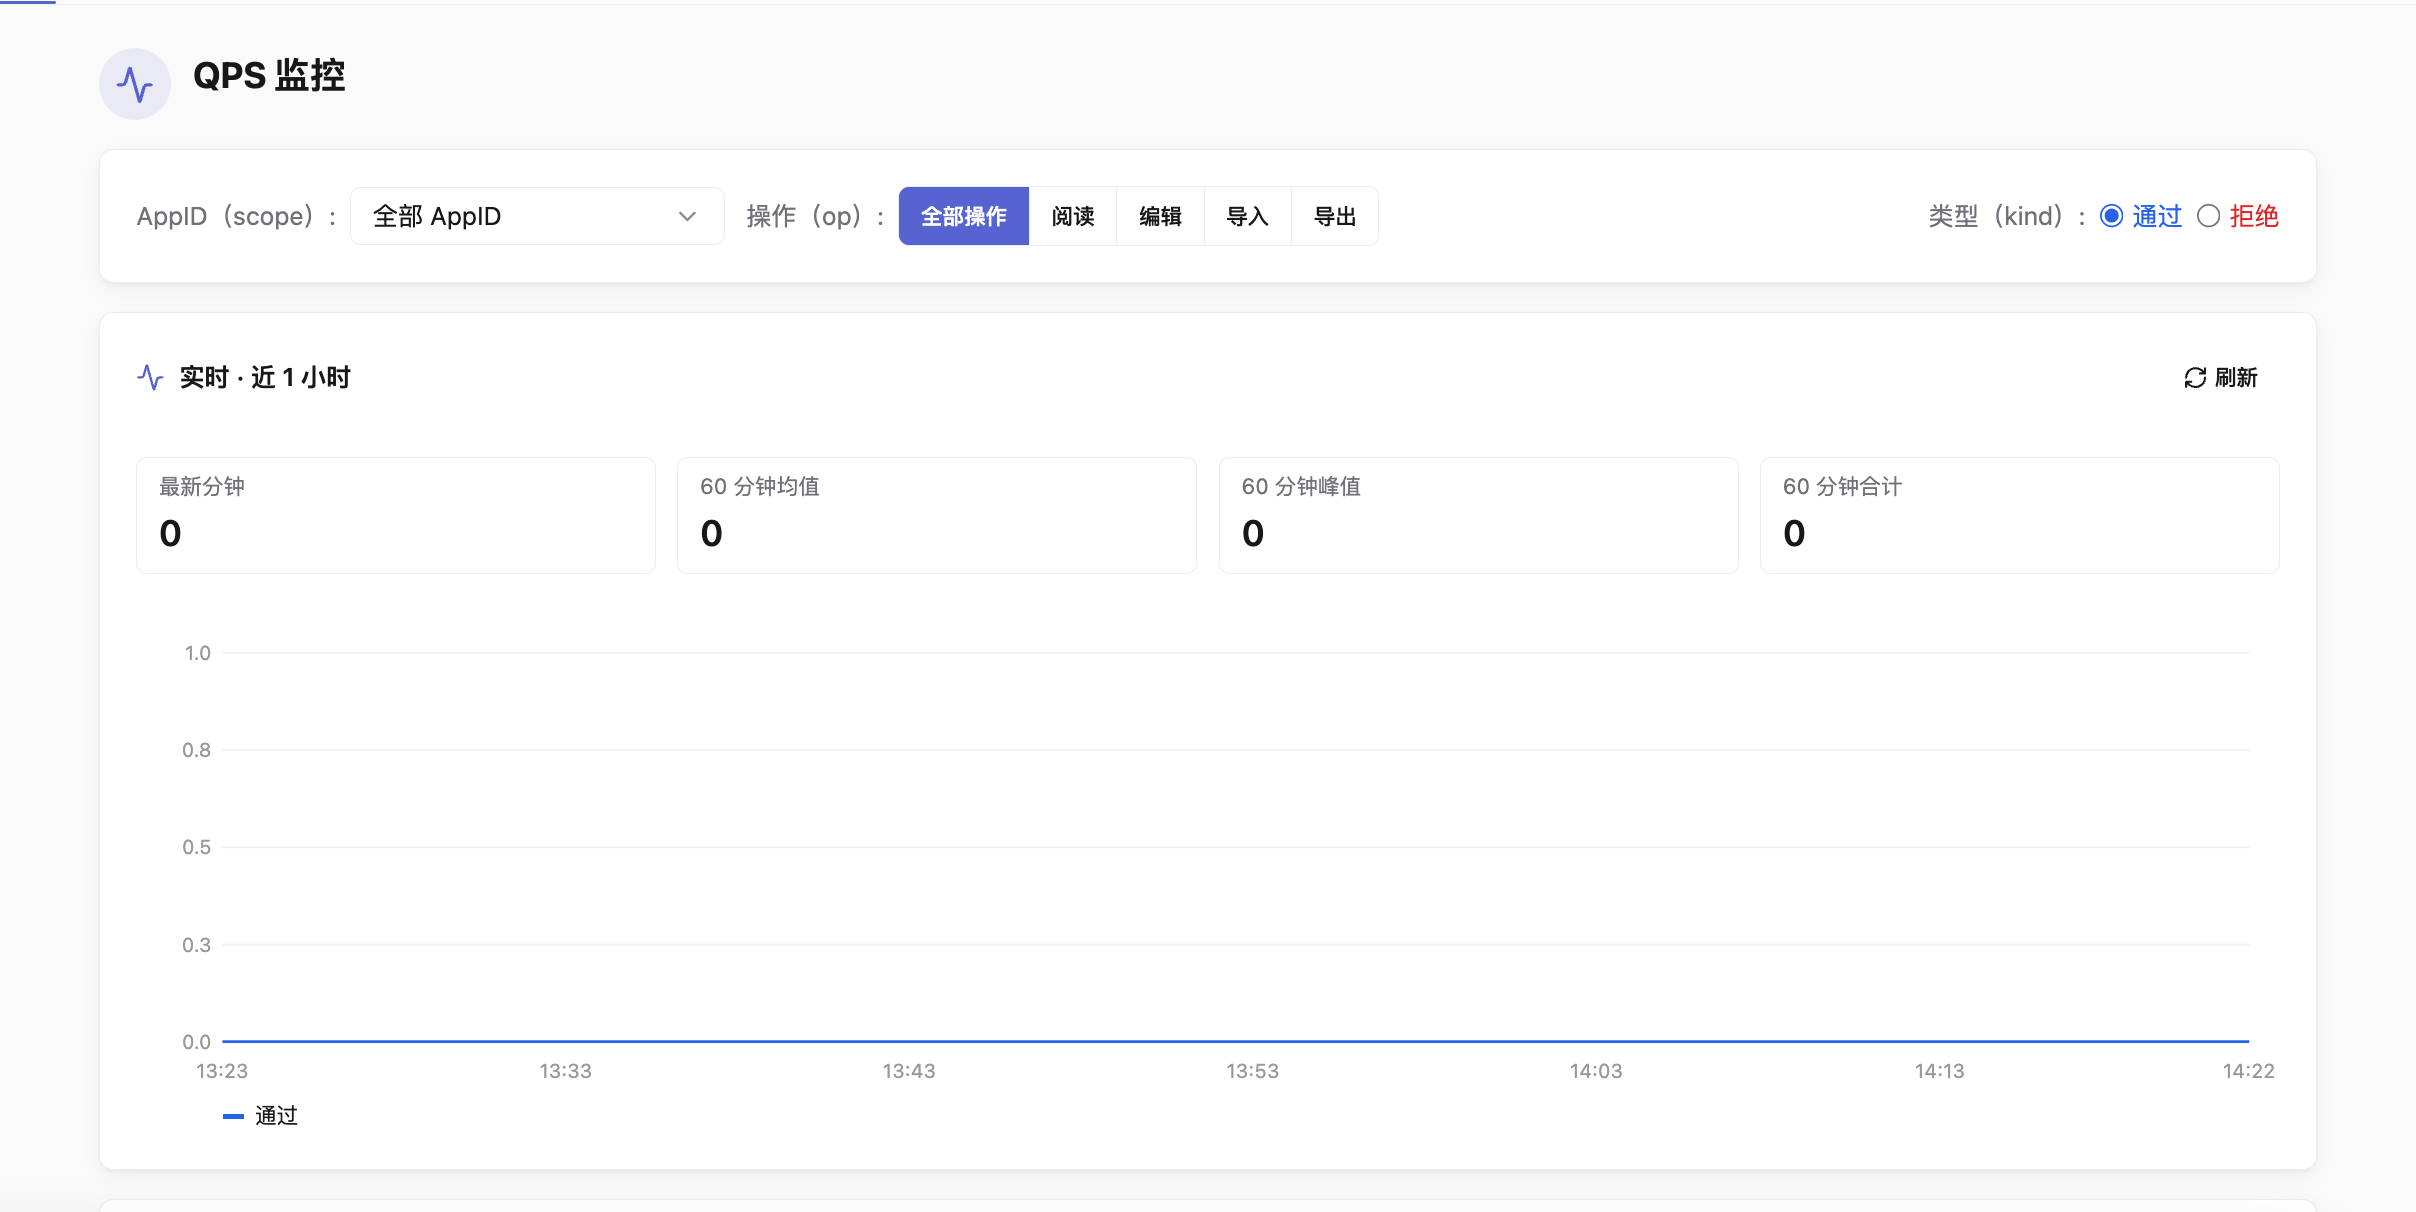Screen dimensions: 2416x1212
Task: Click the 60 分钟合计 stat card
Action: pos(2020,515)
